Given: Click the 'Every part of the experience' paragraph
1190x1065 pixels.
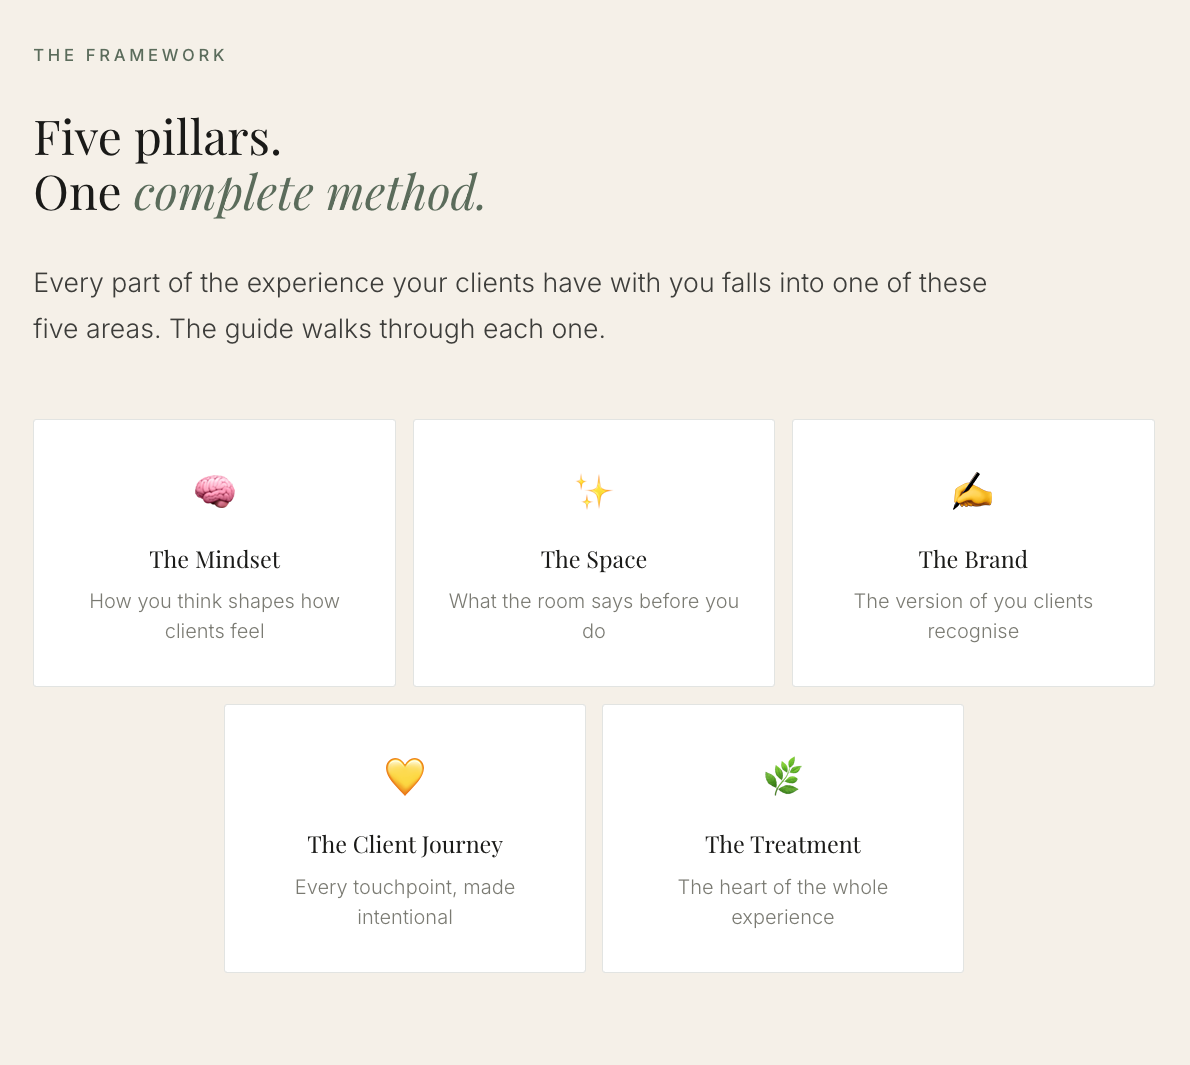Looking at the screenshot, I should click(x=510, y=306).
